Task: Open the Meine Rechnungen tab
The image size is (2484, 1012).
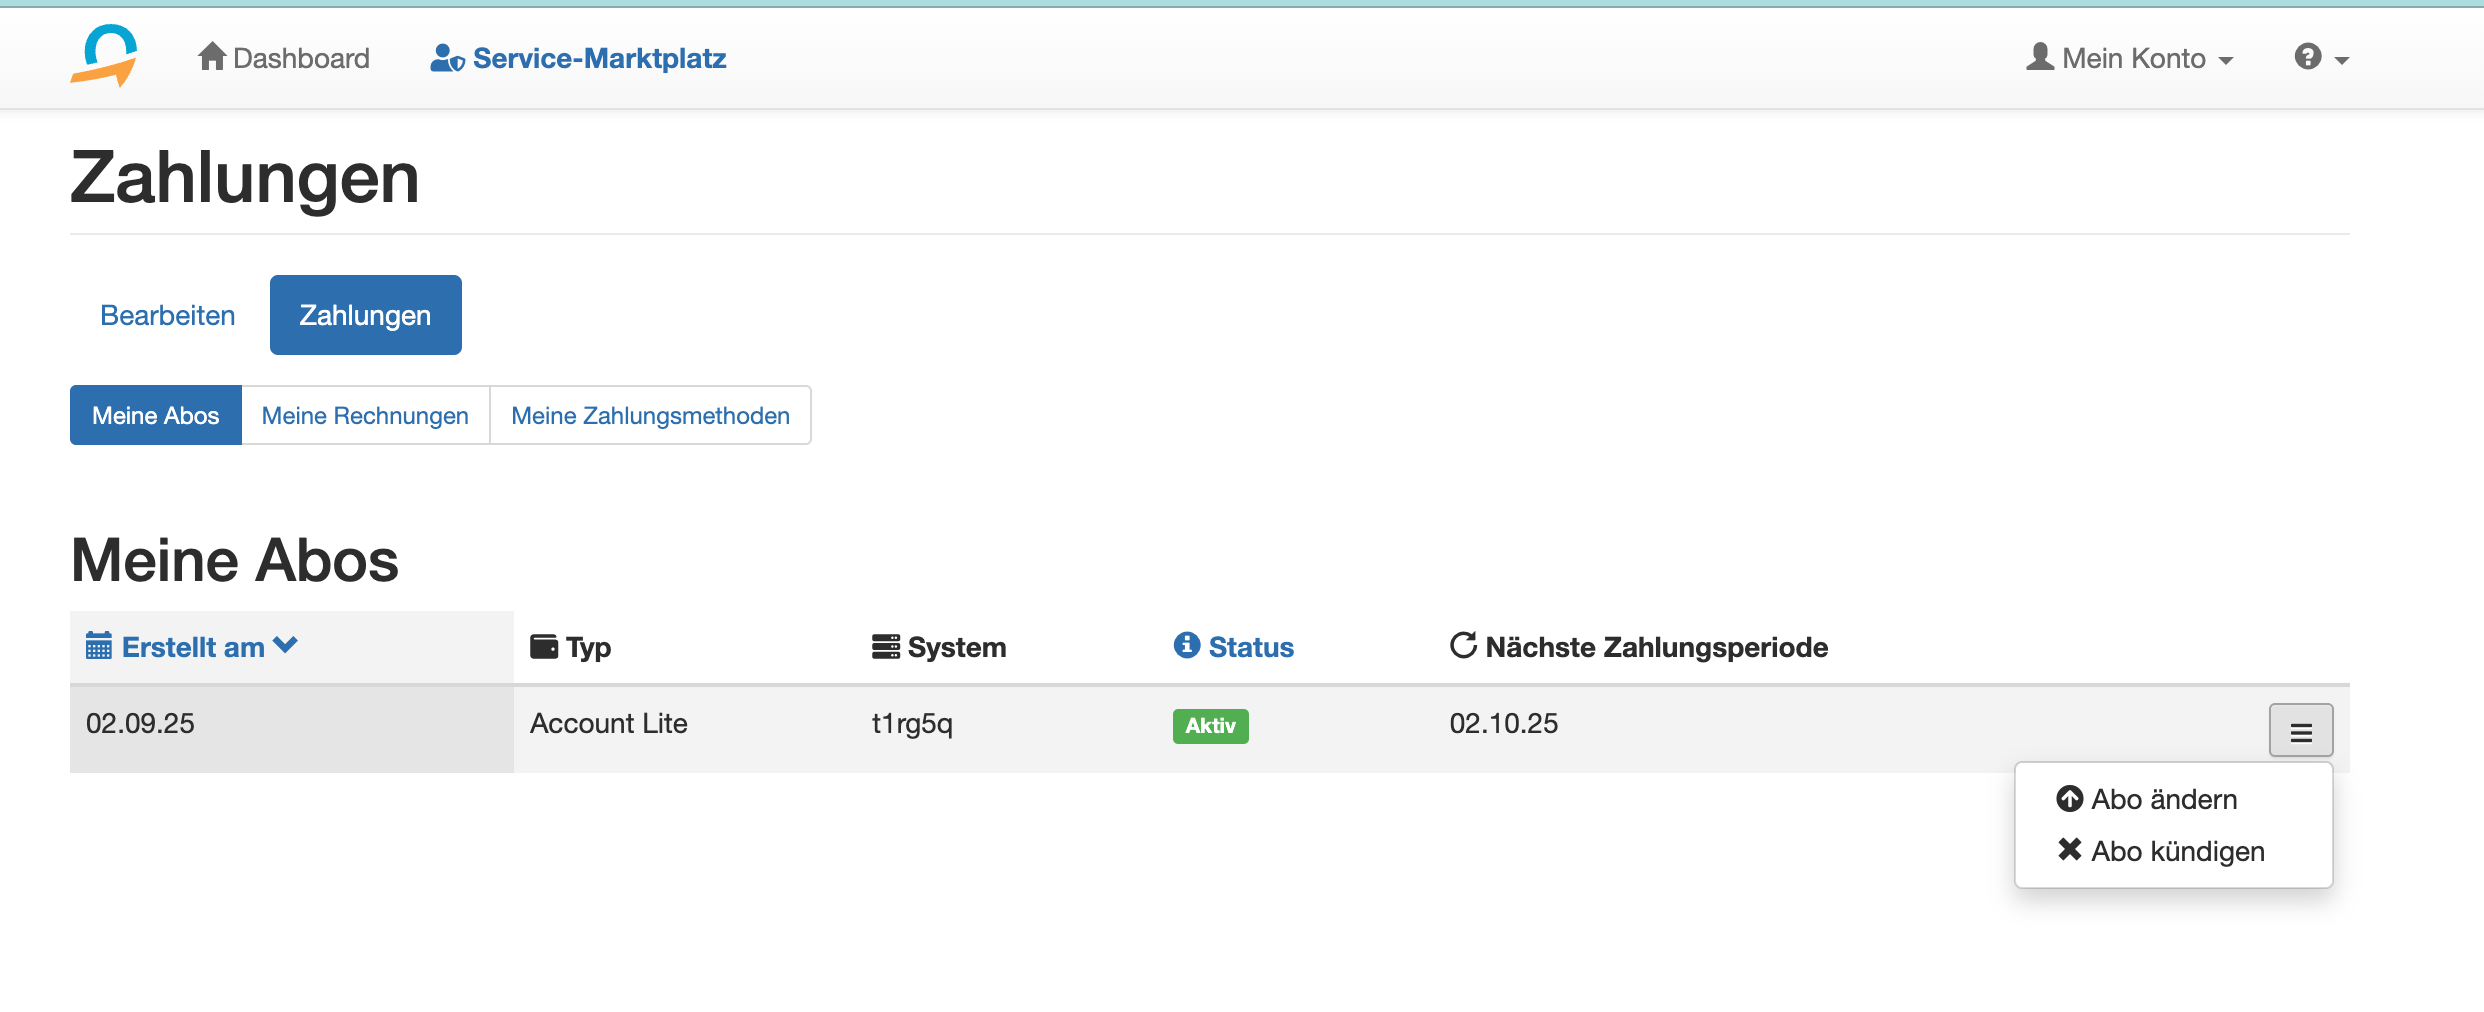Action: 365,415
